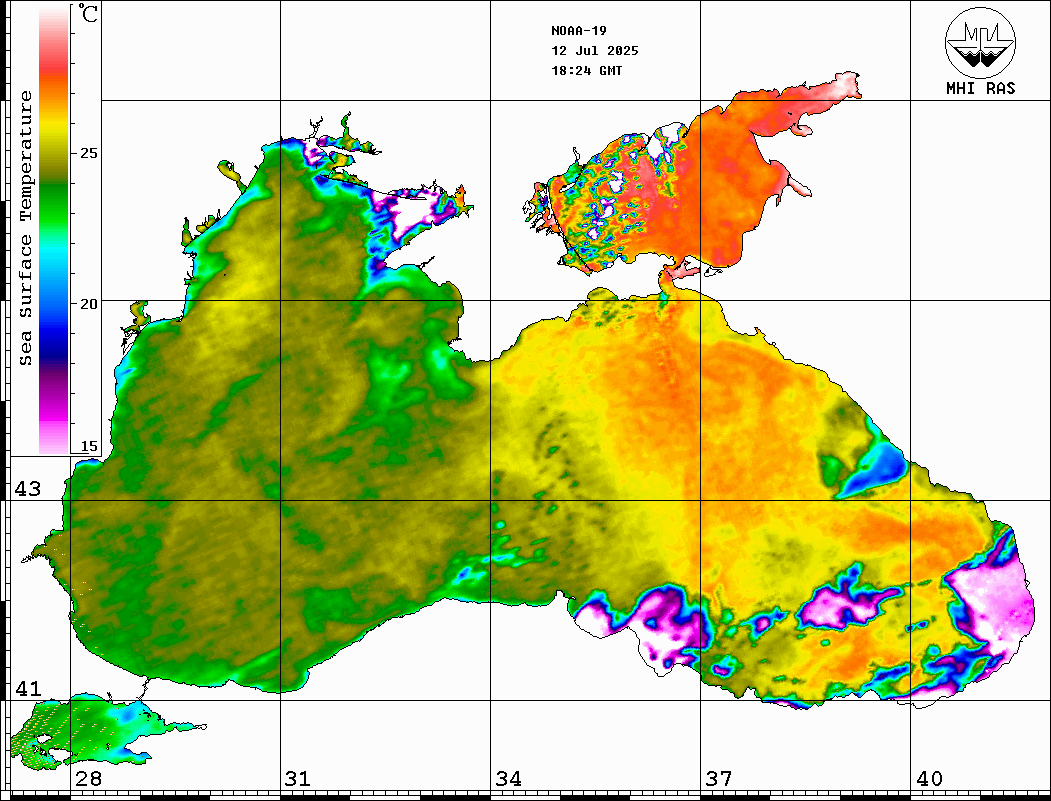Click longitude label 40
1051x801 pixels.
point(929,779)
